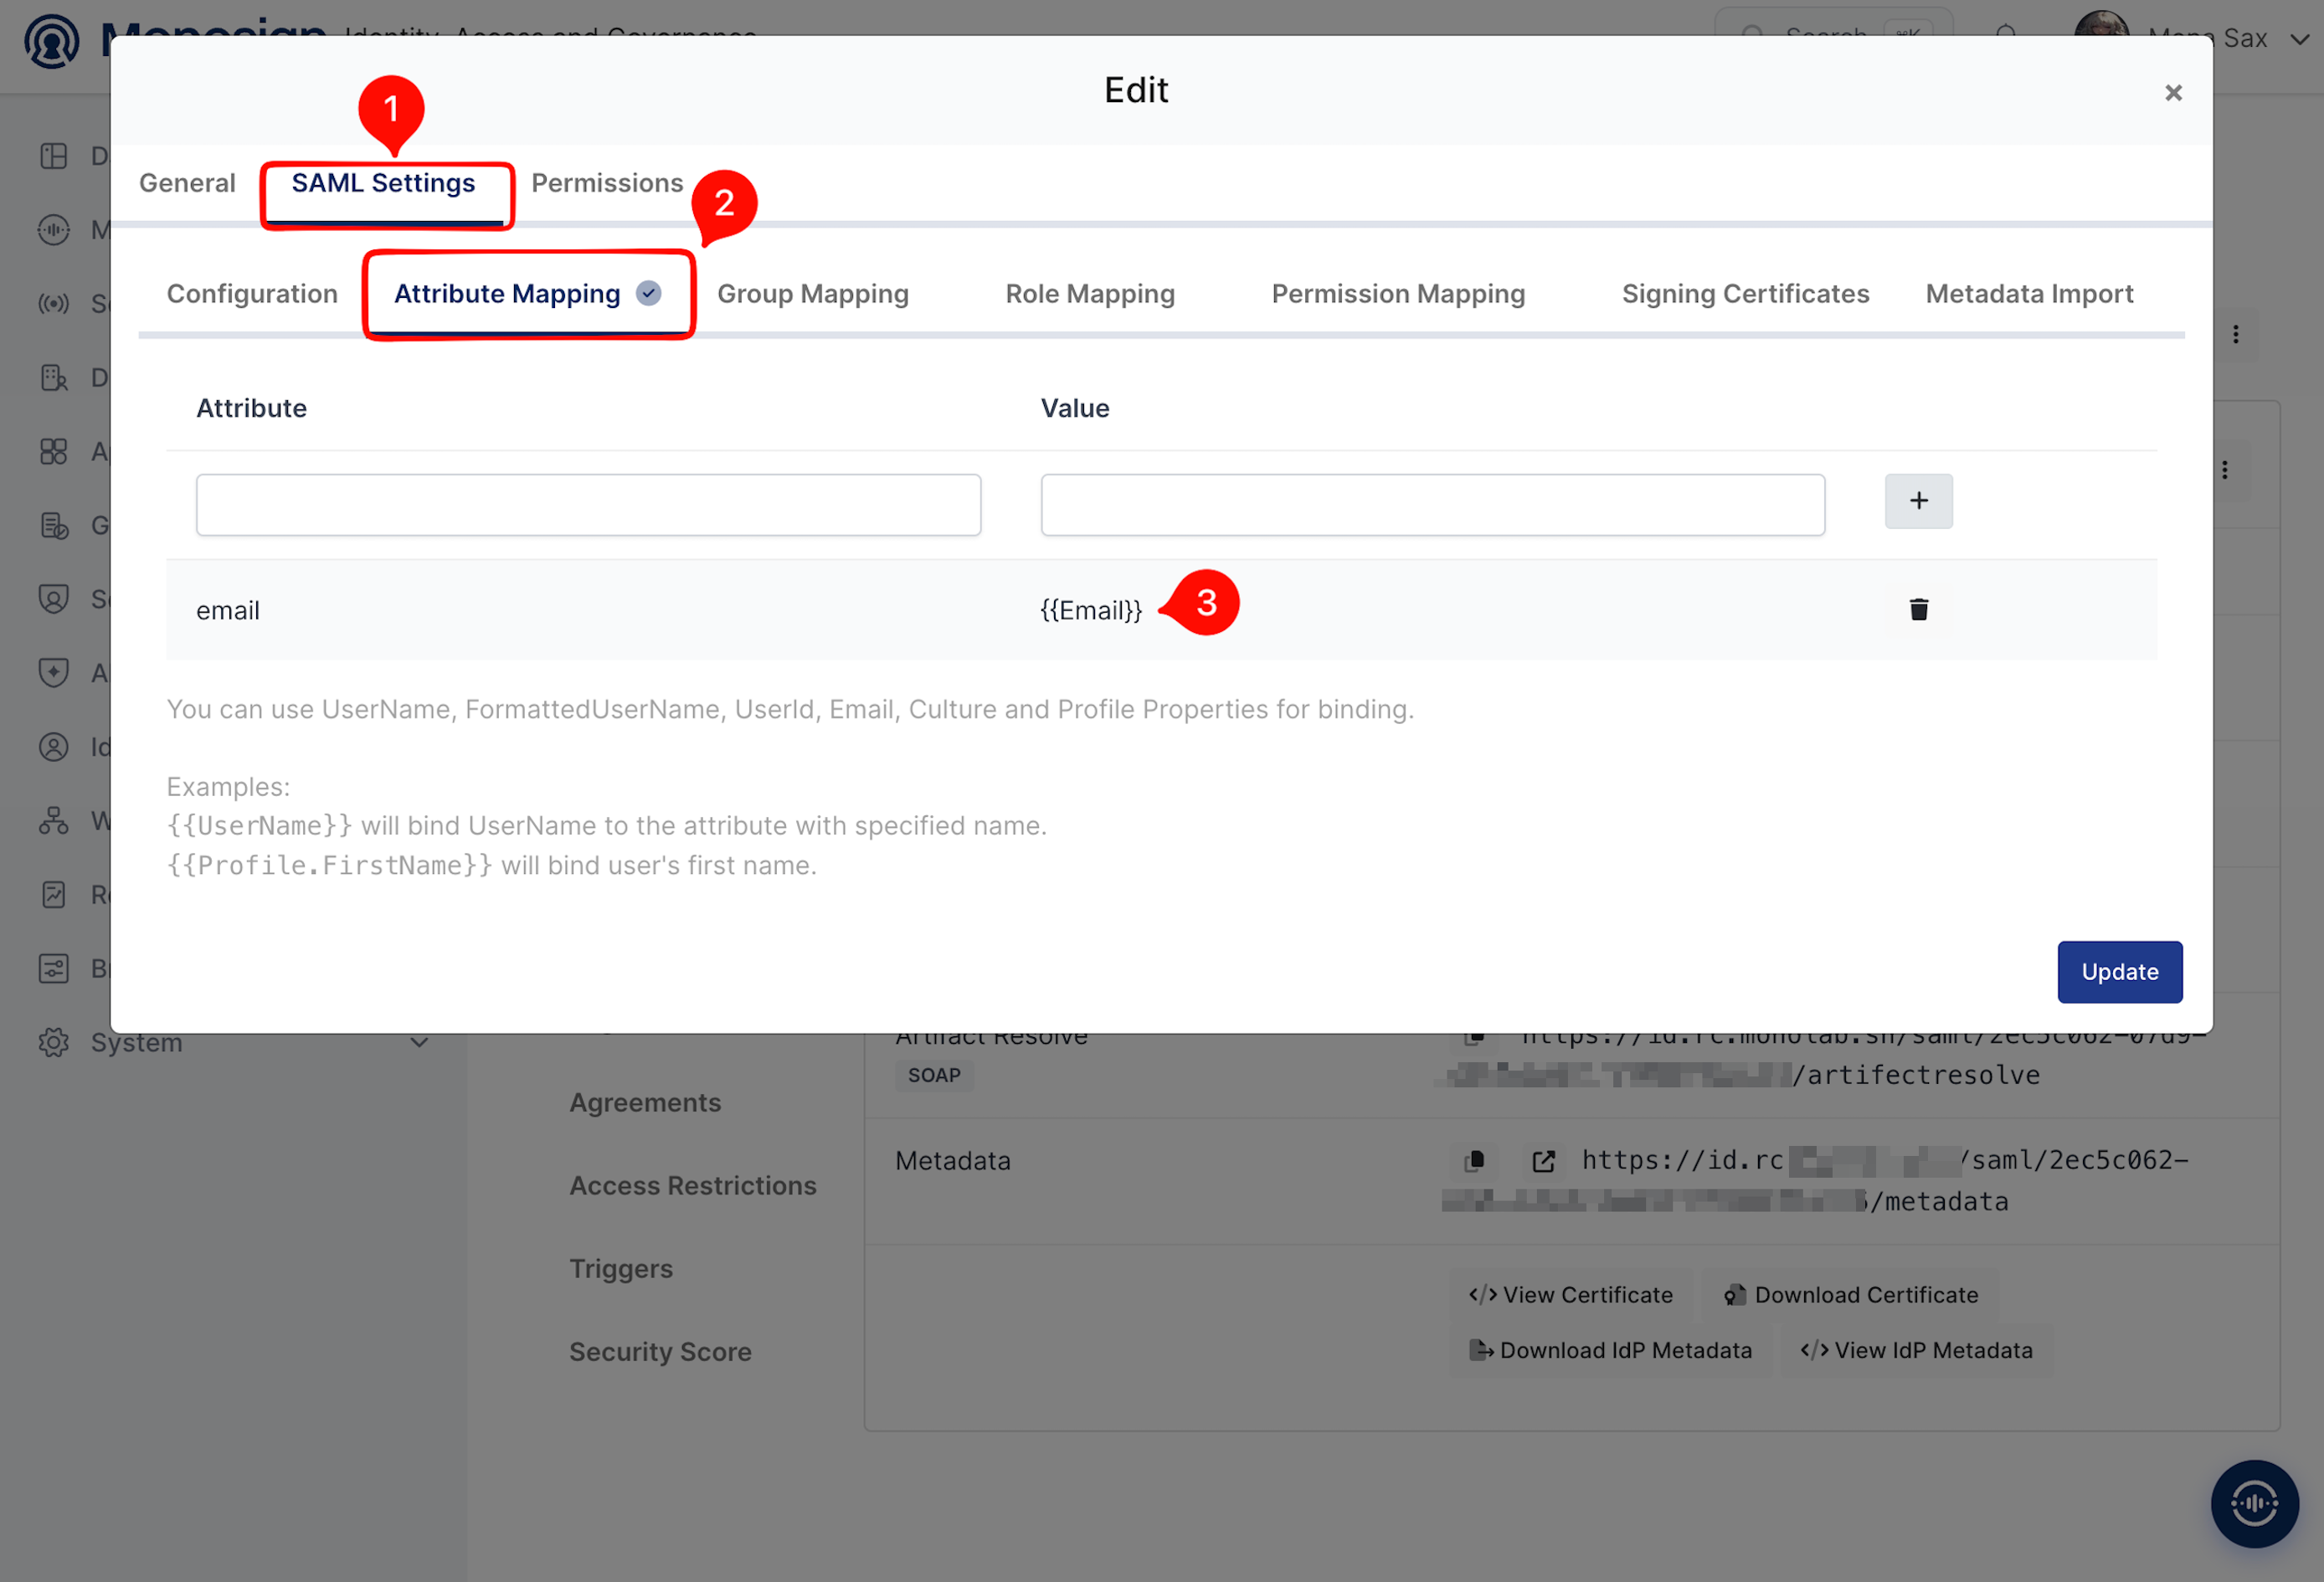
Task: Expand the System sidebar section
Action: pyautogui.click(x=419, y=1042)
